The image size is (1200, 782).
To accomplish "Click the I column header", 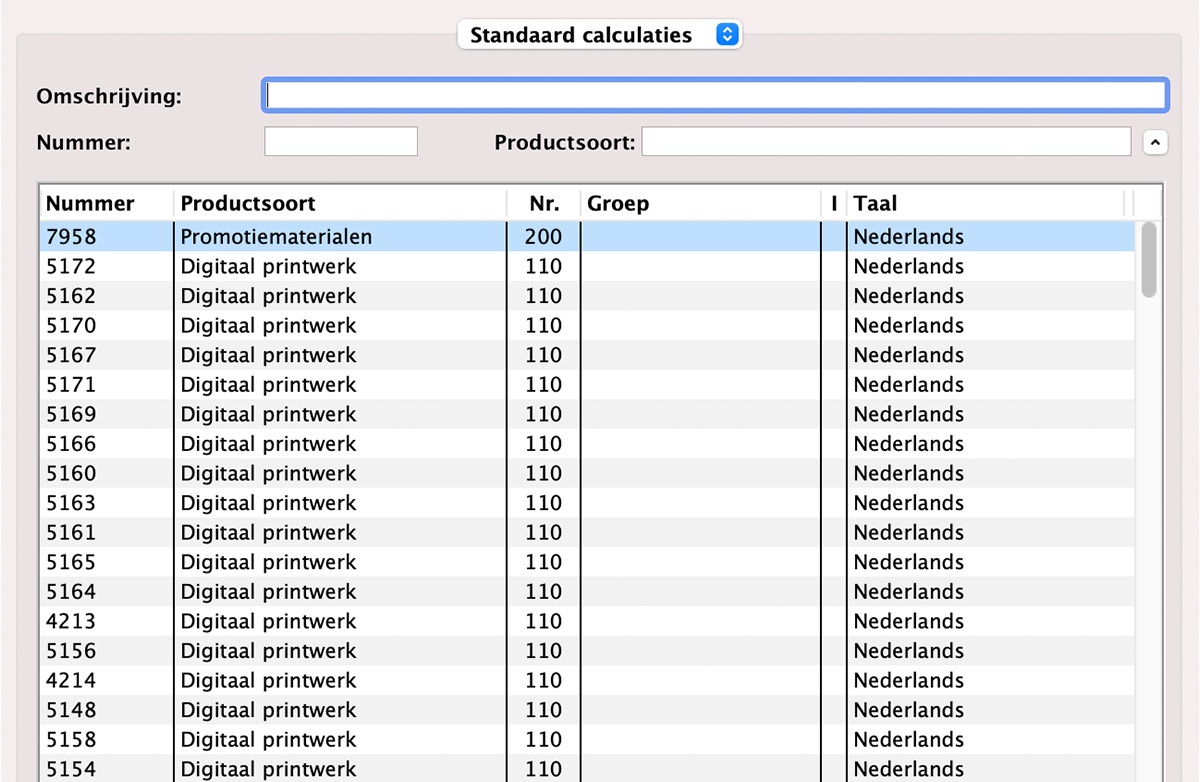I will [x=834, y=204].
